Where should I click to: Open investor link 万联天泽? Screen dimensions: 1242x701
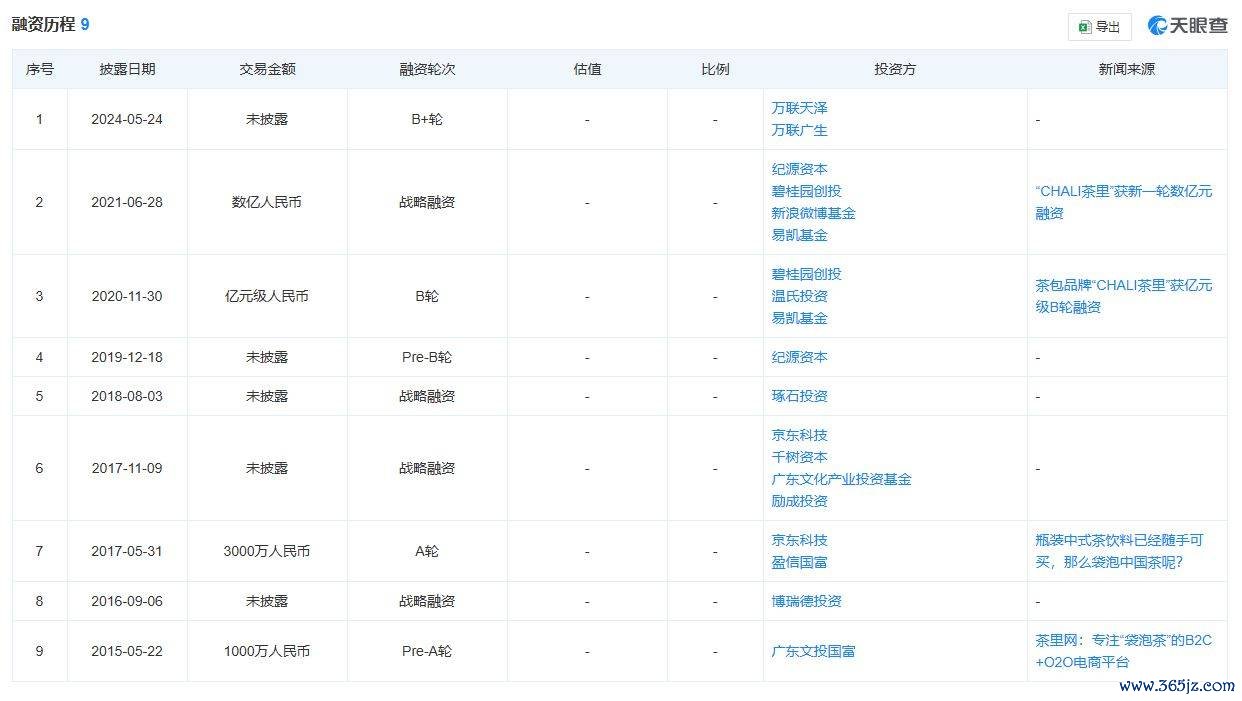tap(799, 108)
